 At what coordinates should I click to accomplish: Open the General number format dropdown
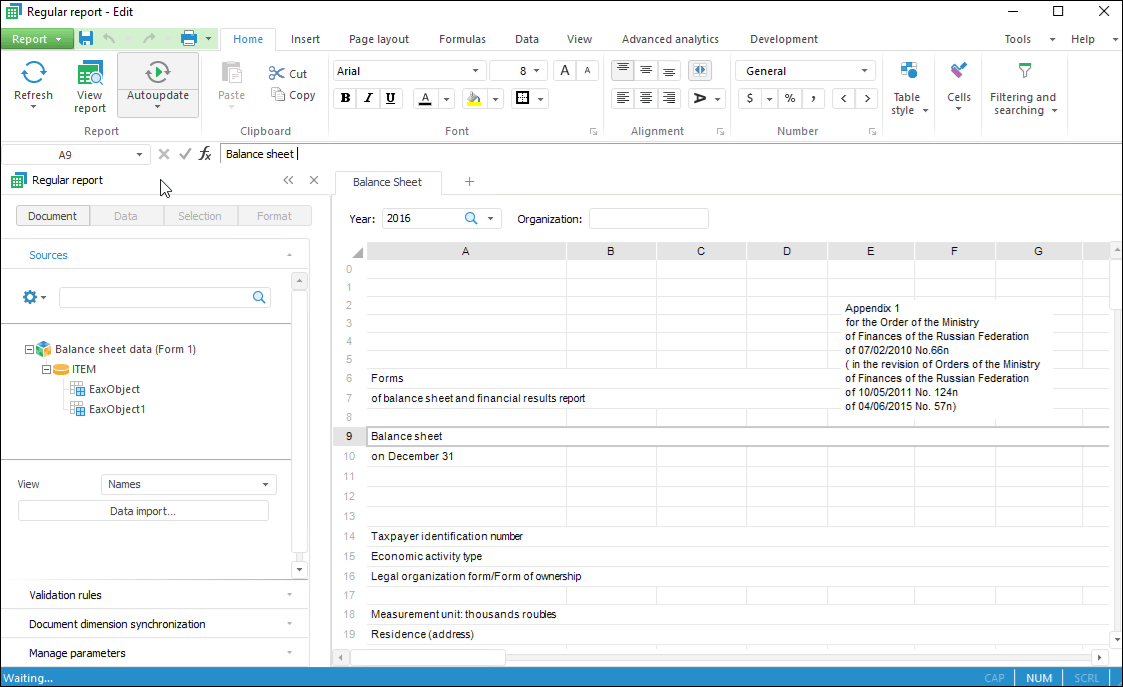[x=805, y=71]
